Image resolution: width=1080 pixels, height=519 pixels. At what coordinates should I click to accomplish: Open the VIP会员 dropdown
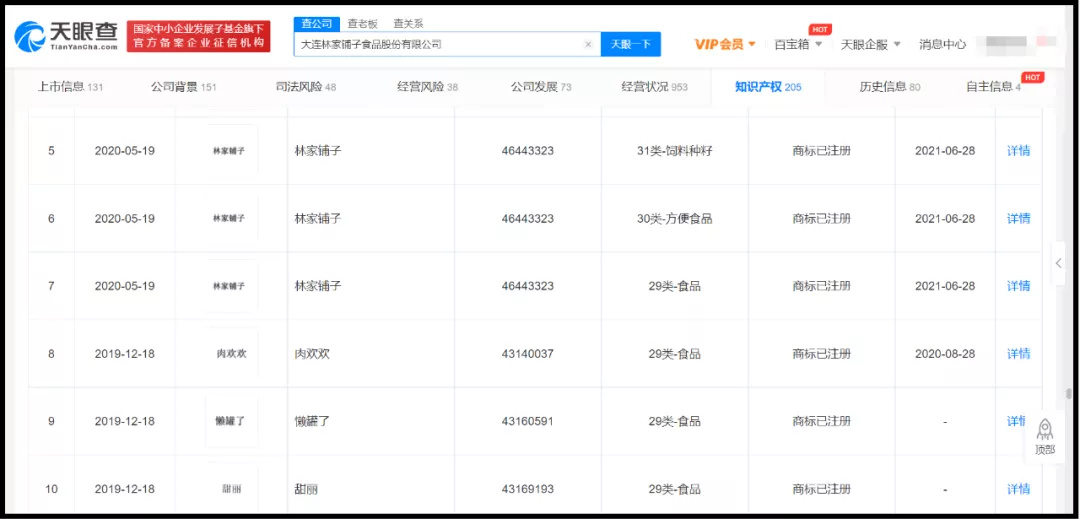click(x=725, y=44)
